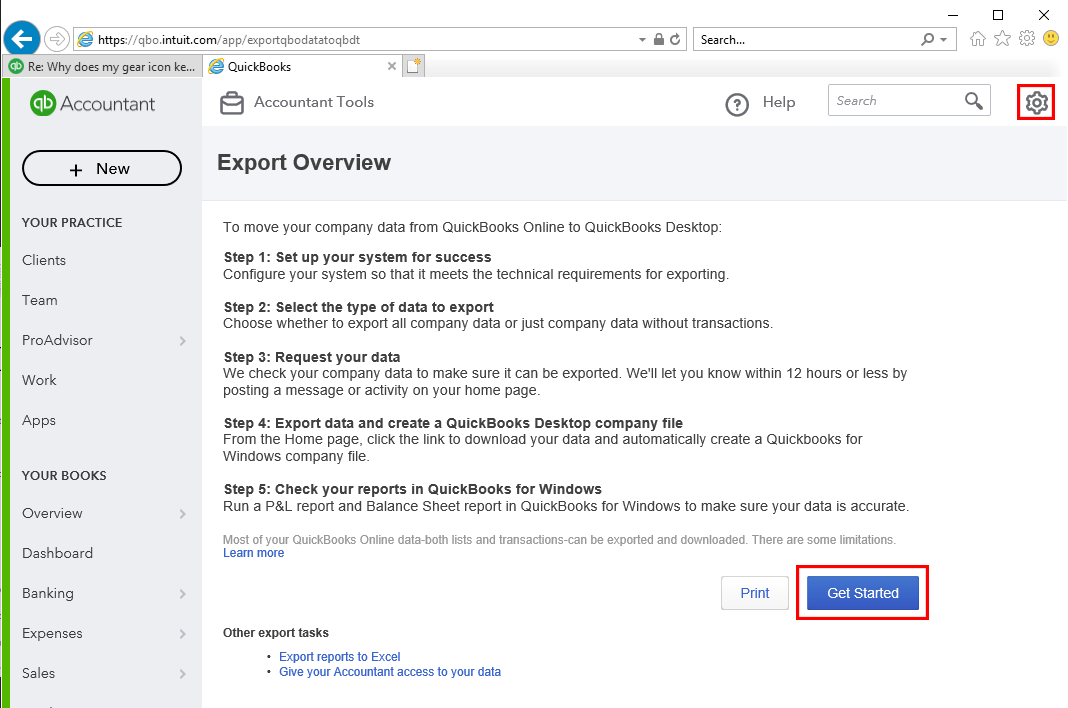Click the qb Accountant logo
Viewport: 1068px width, 708px height.
pos(91,103)
